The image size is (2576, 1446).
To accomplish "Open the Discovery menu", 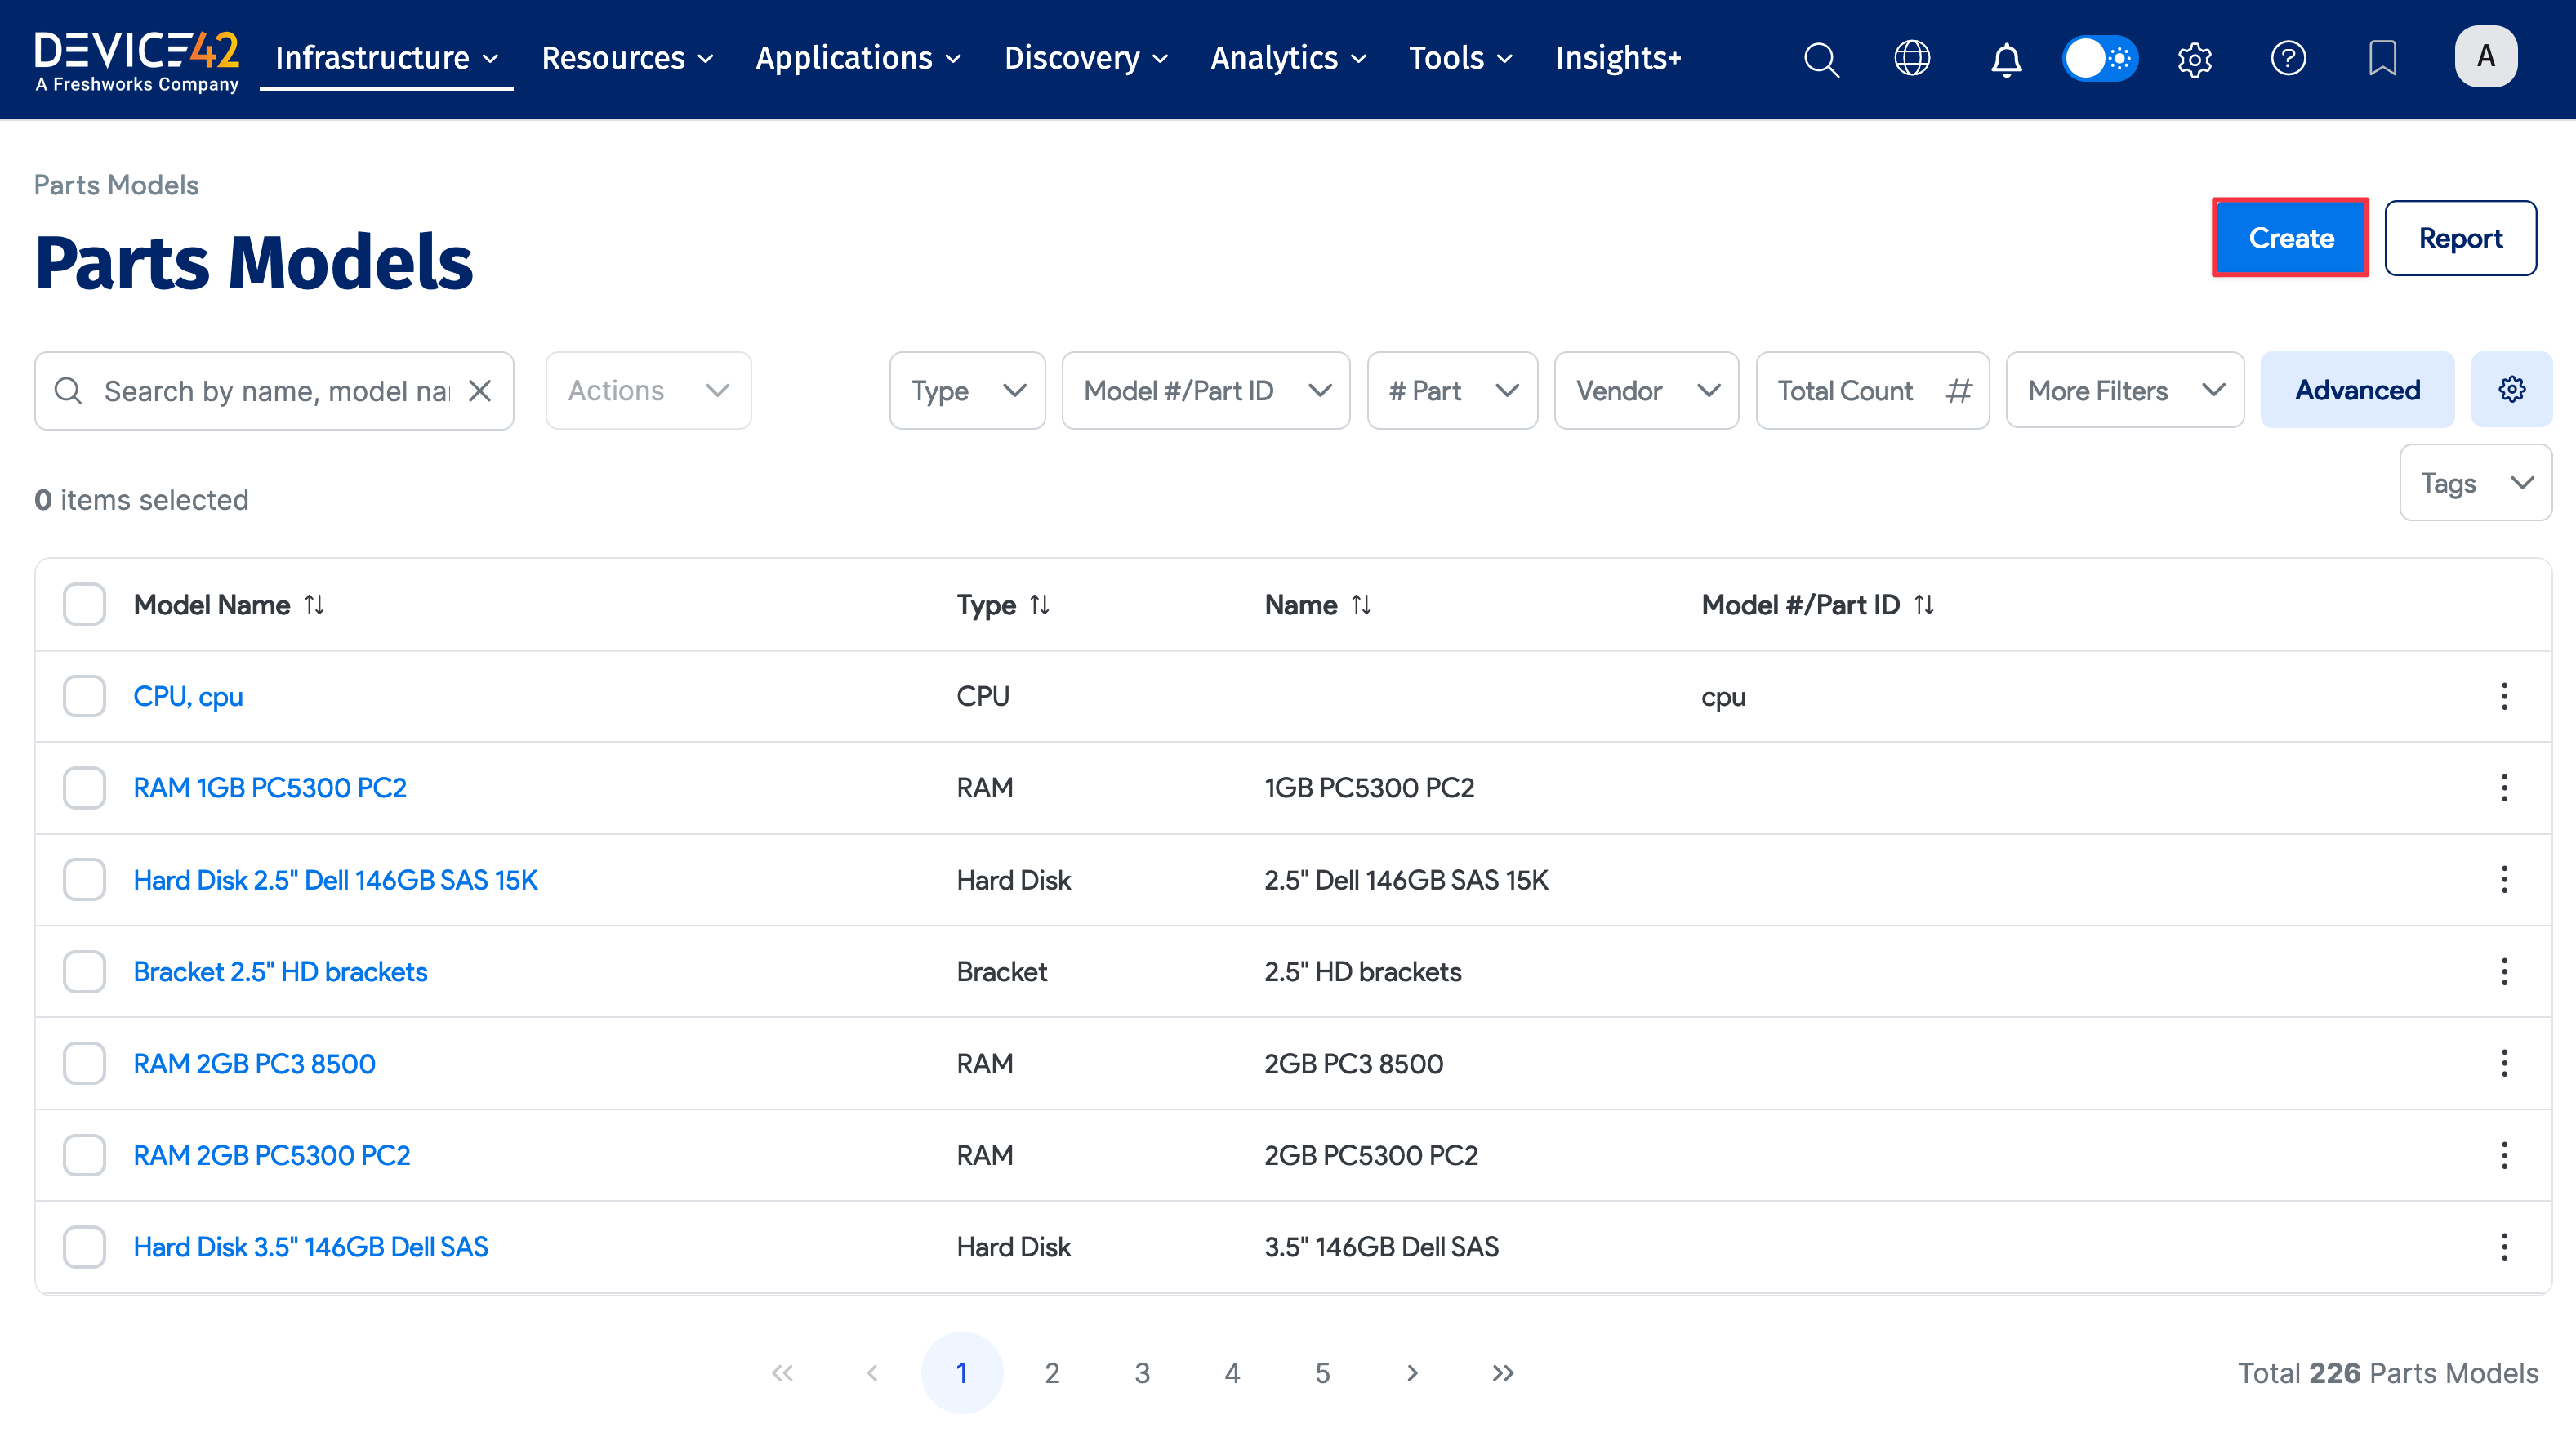I will pos(1086,58).
